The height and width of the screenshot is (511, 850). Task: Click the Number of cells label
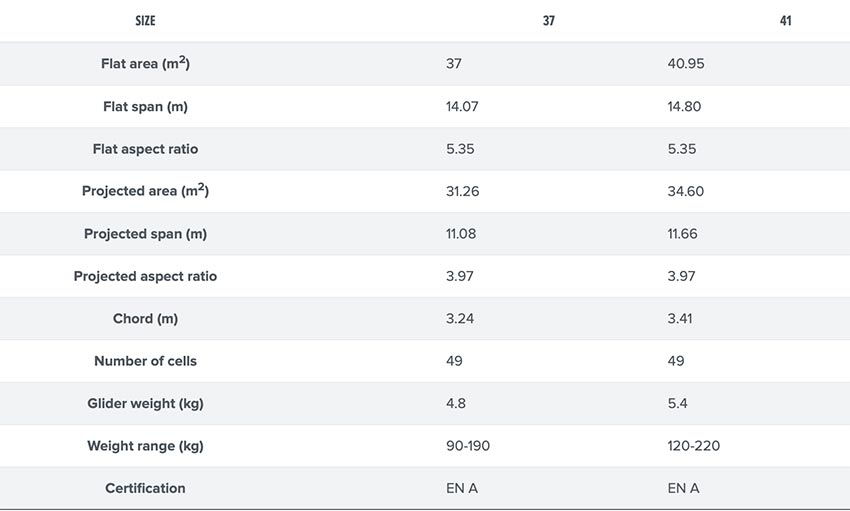145,361
